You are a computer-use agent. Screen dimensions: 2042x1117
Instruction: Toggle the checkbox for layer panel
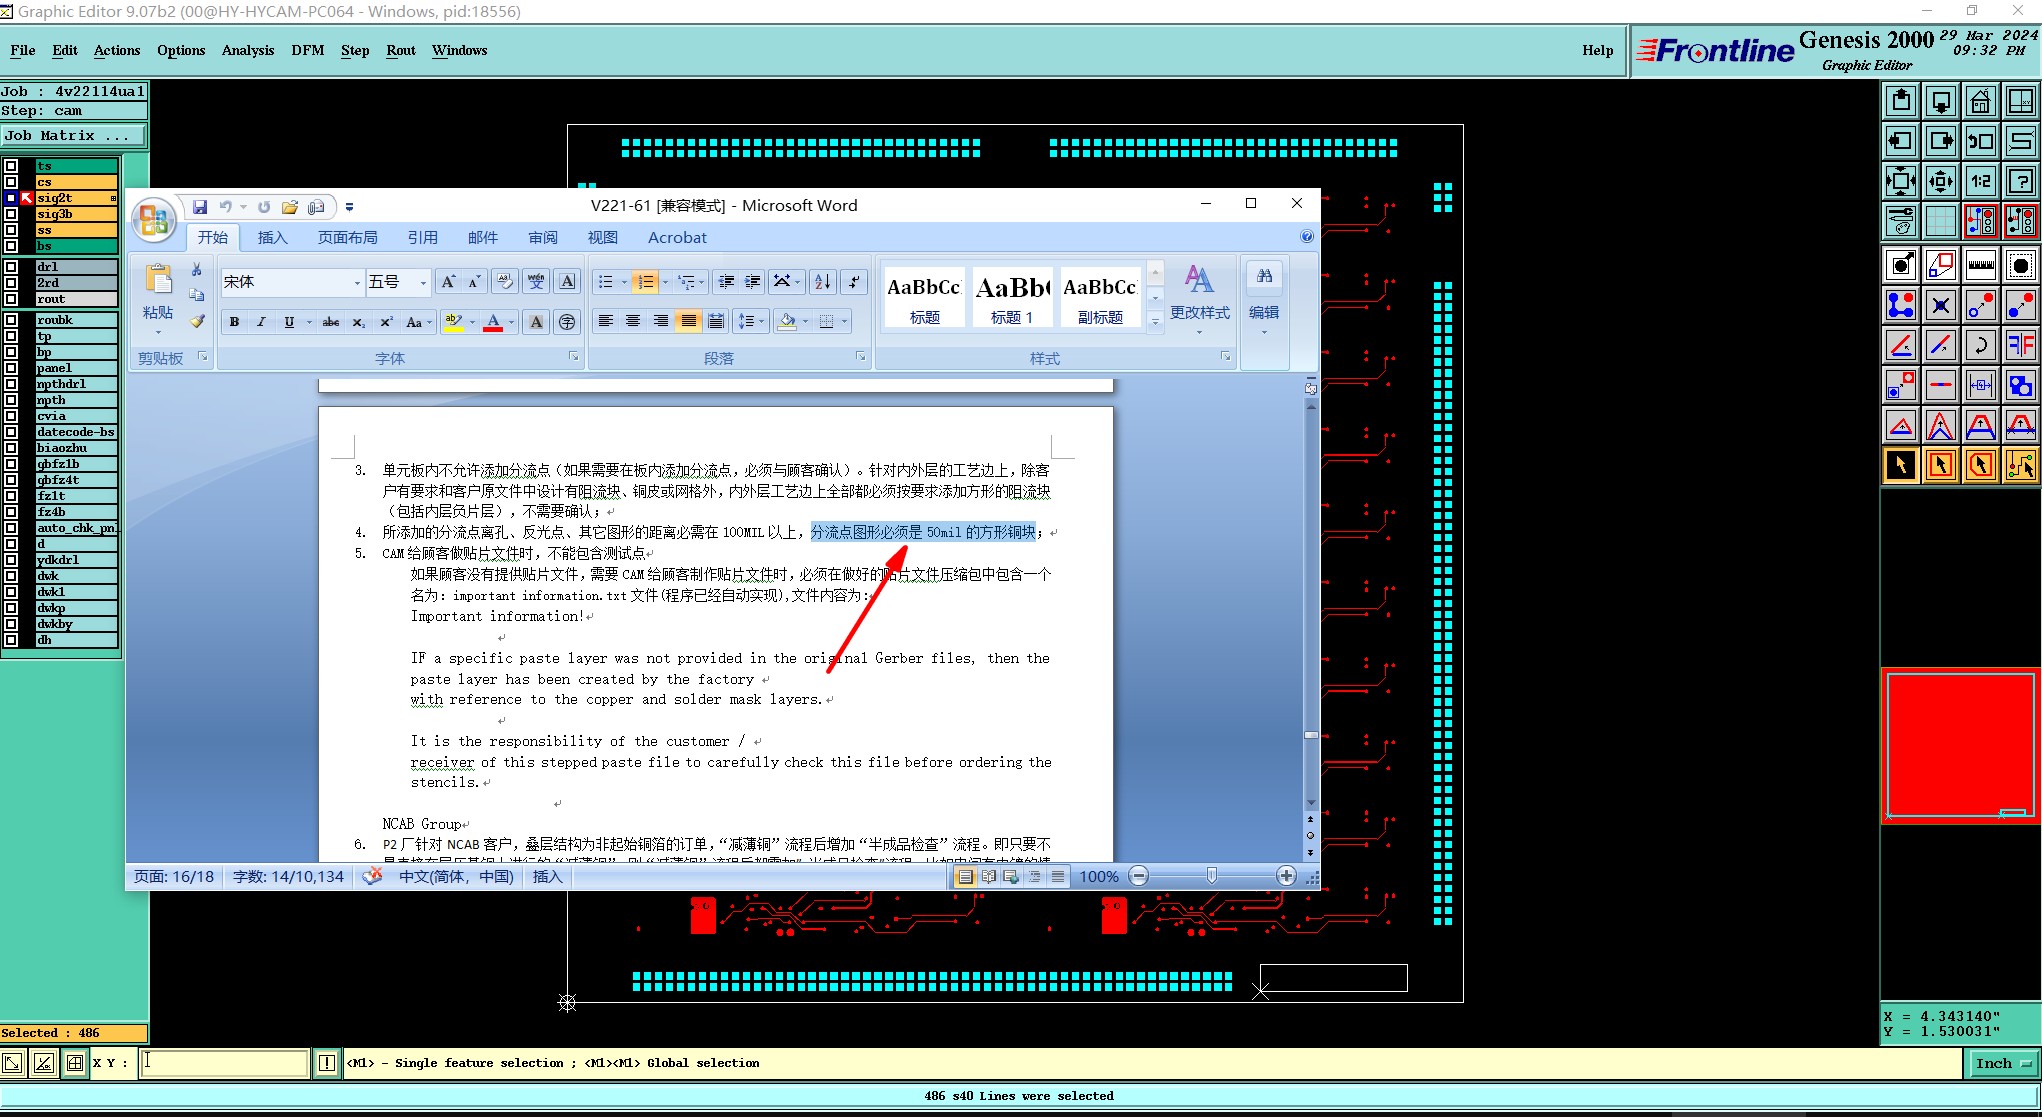tap(11, 368)
